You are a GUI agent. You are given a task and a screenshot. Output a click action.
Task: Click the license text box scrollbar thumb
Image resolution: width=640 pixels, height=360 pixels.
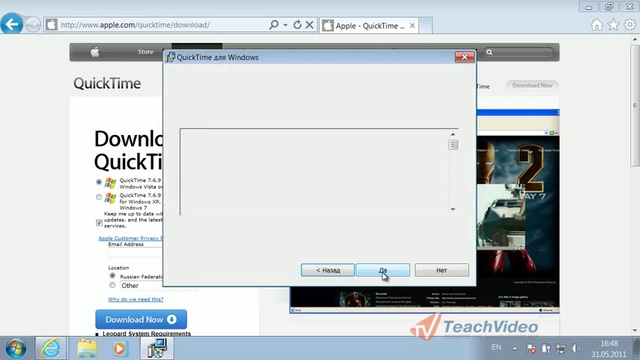pos(453,144)
